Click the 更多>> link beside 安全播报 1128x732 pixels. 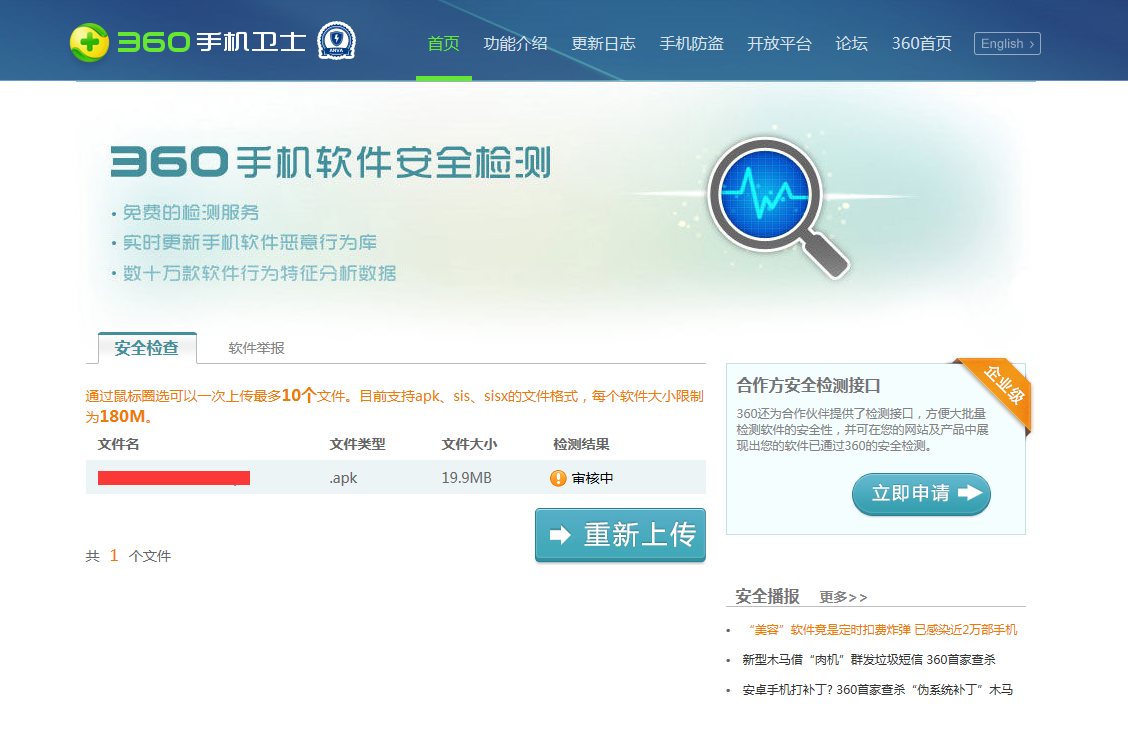click(x=843, y=596)
